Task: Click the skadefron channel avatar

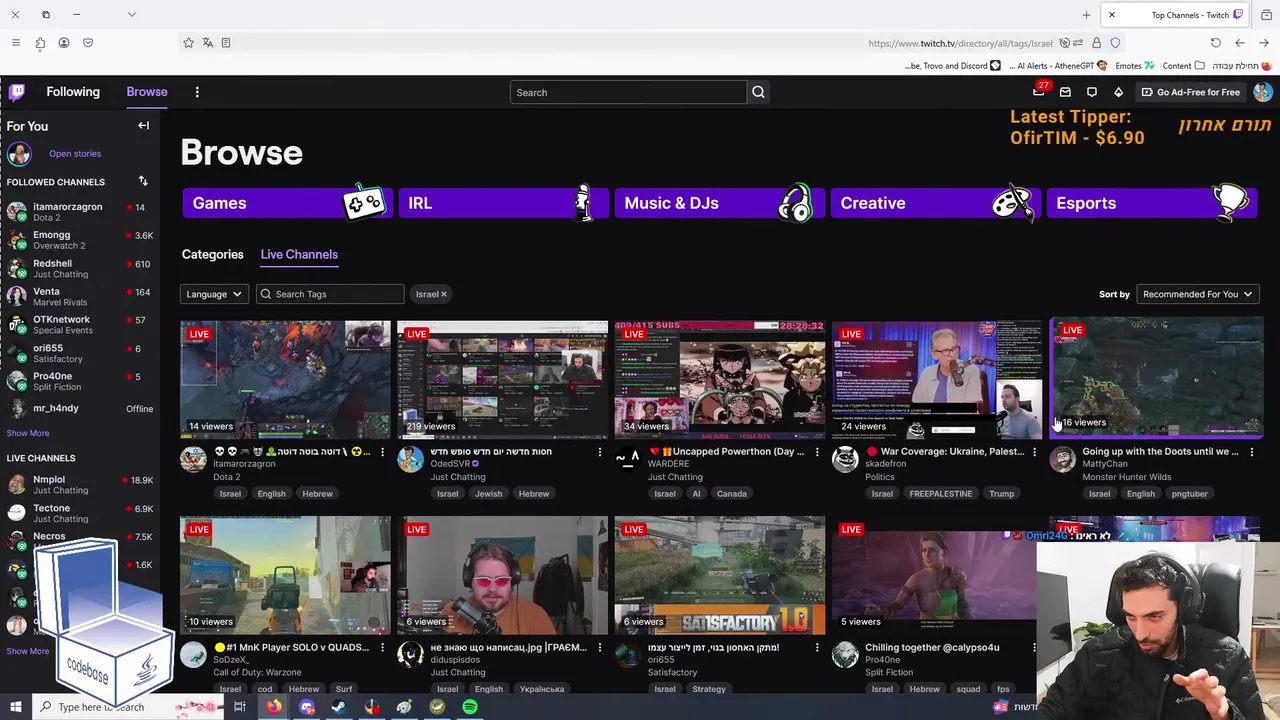Action: pos(845,460)
